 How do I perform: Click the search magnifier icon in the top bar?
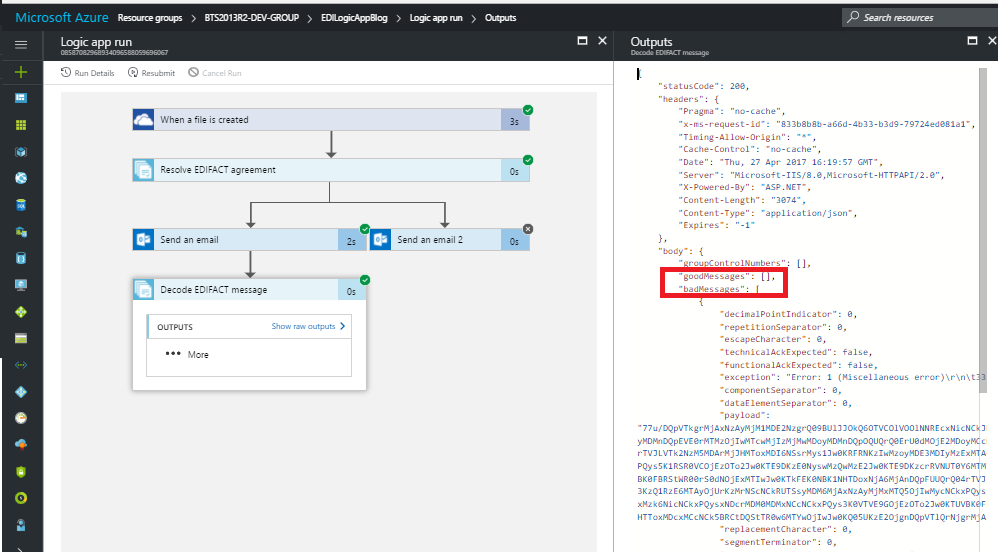[853, 17]
